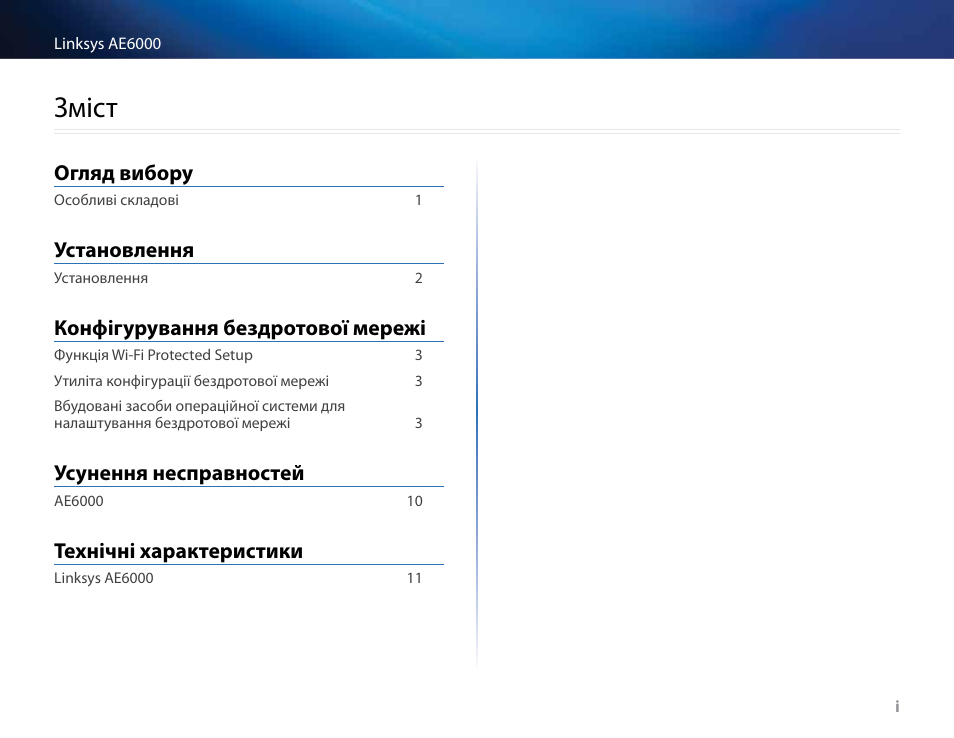The width and height of the screenshot is (954, 738).
Task: Click page number 11 beside 'Linksys AE6000'
Action: (415, 578)
